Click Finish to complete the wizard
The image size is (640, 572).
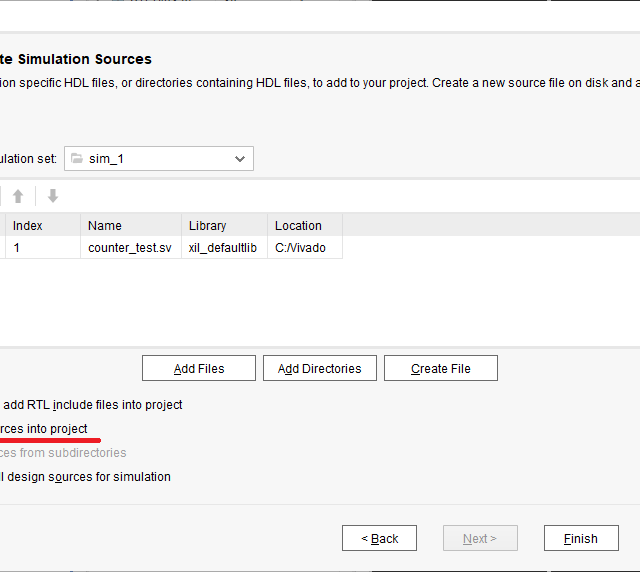click(x=580, y=539)
